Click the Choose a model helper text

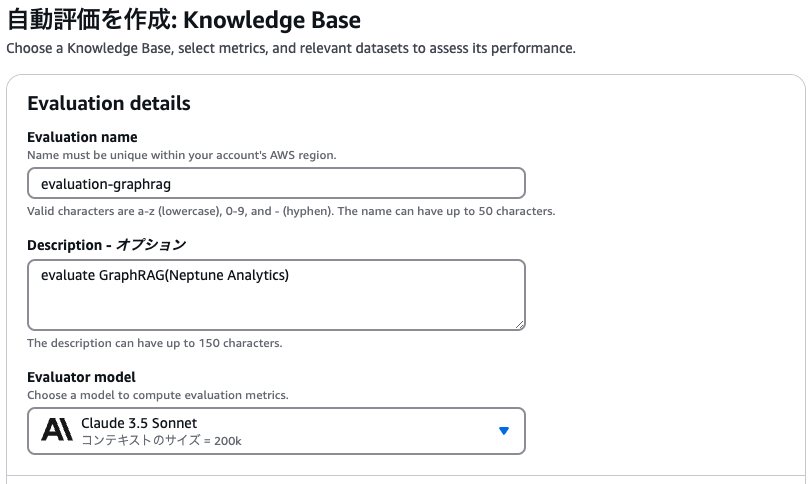pyautogui.click(x=158, y=395)
